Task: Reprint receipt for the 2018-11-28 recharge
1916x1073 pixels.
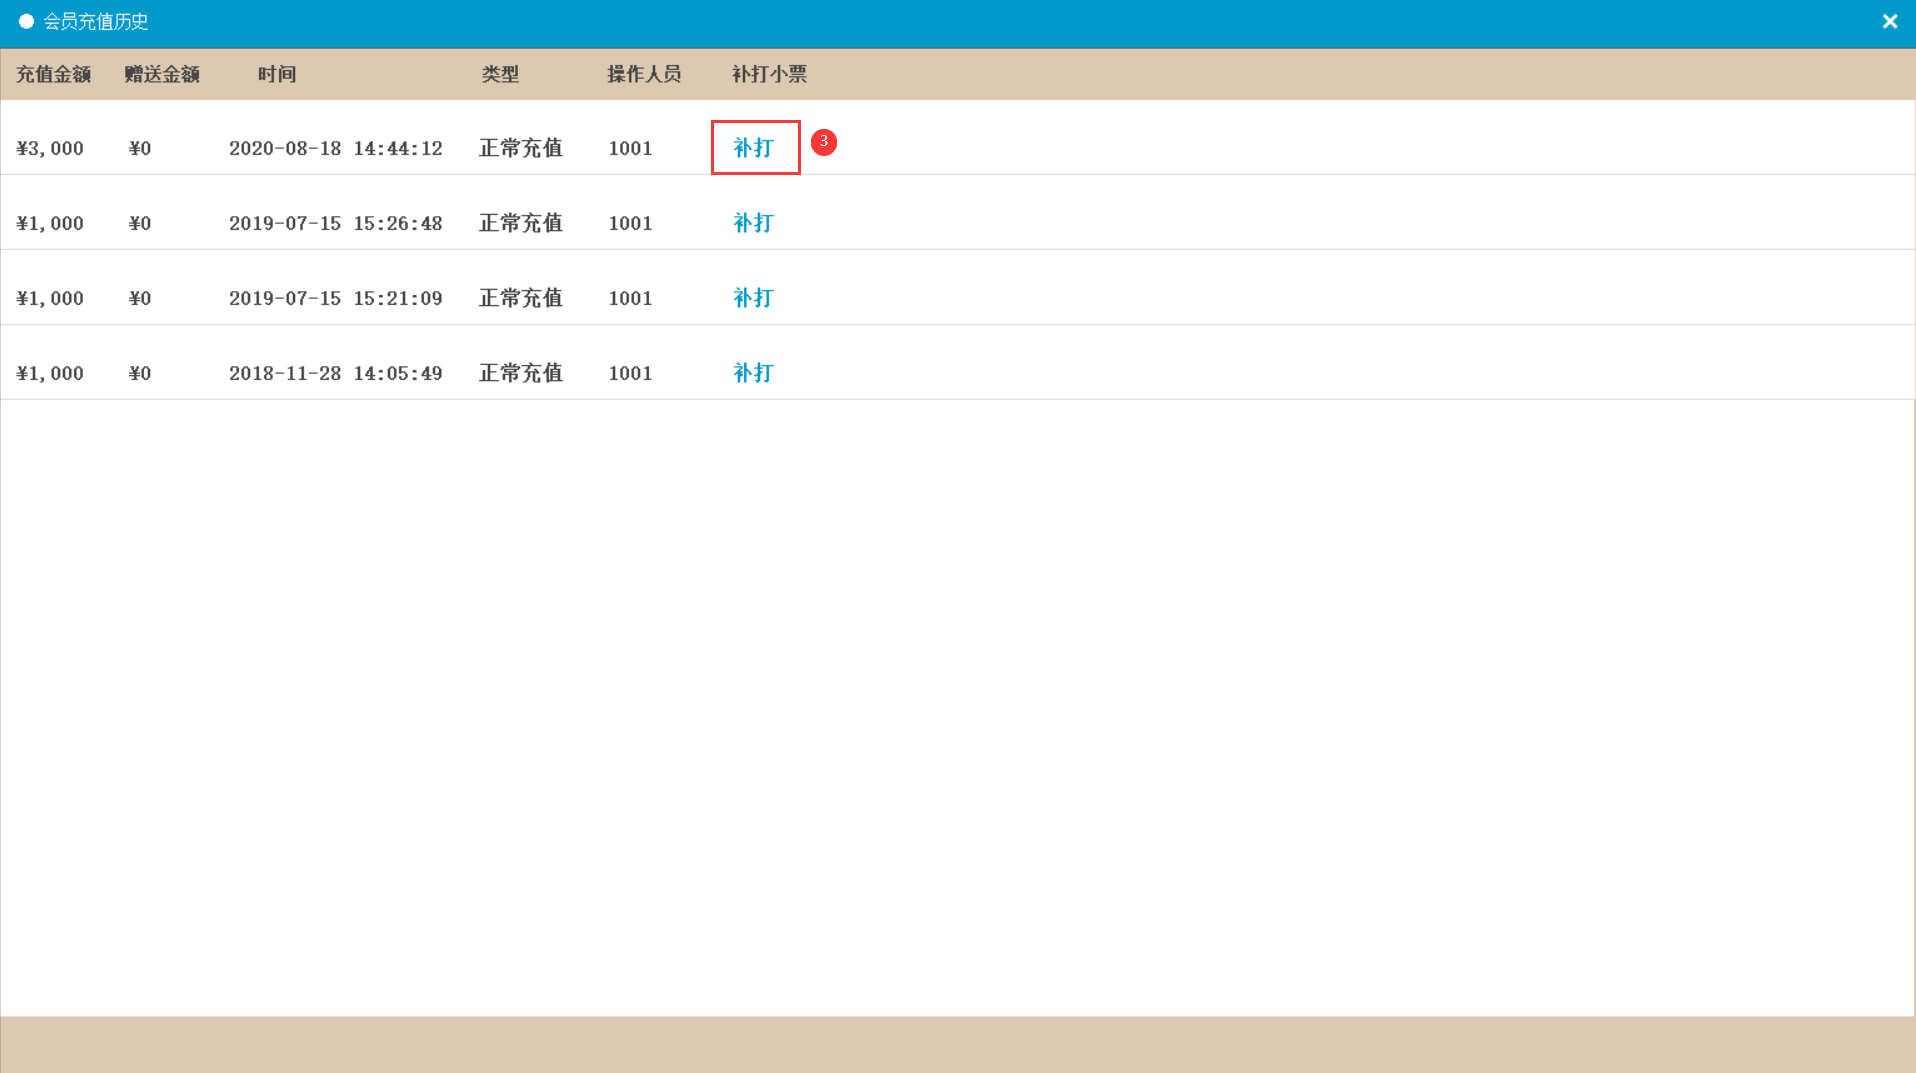Action: (753, 373)
